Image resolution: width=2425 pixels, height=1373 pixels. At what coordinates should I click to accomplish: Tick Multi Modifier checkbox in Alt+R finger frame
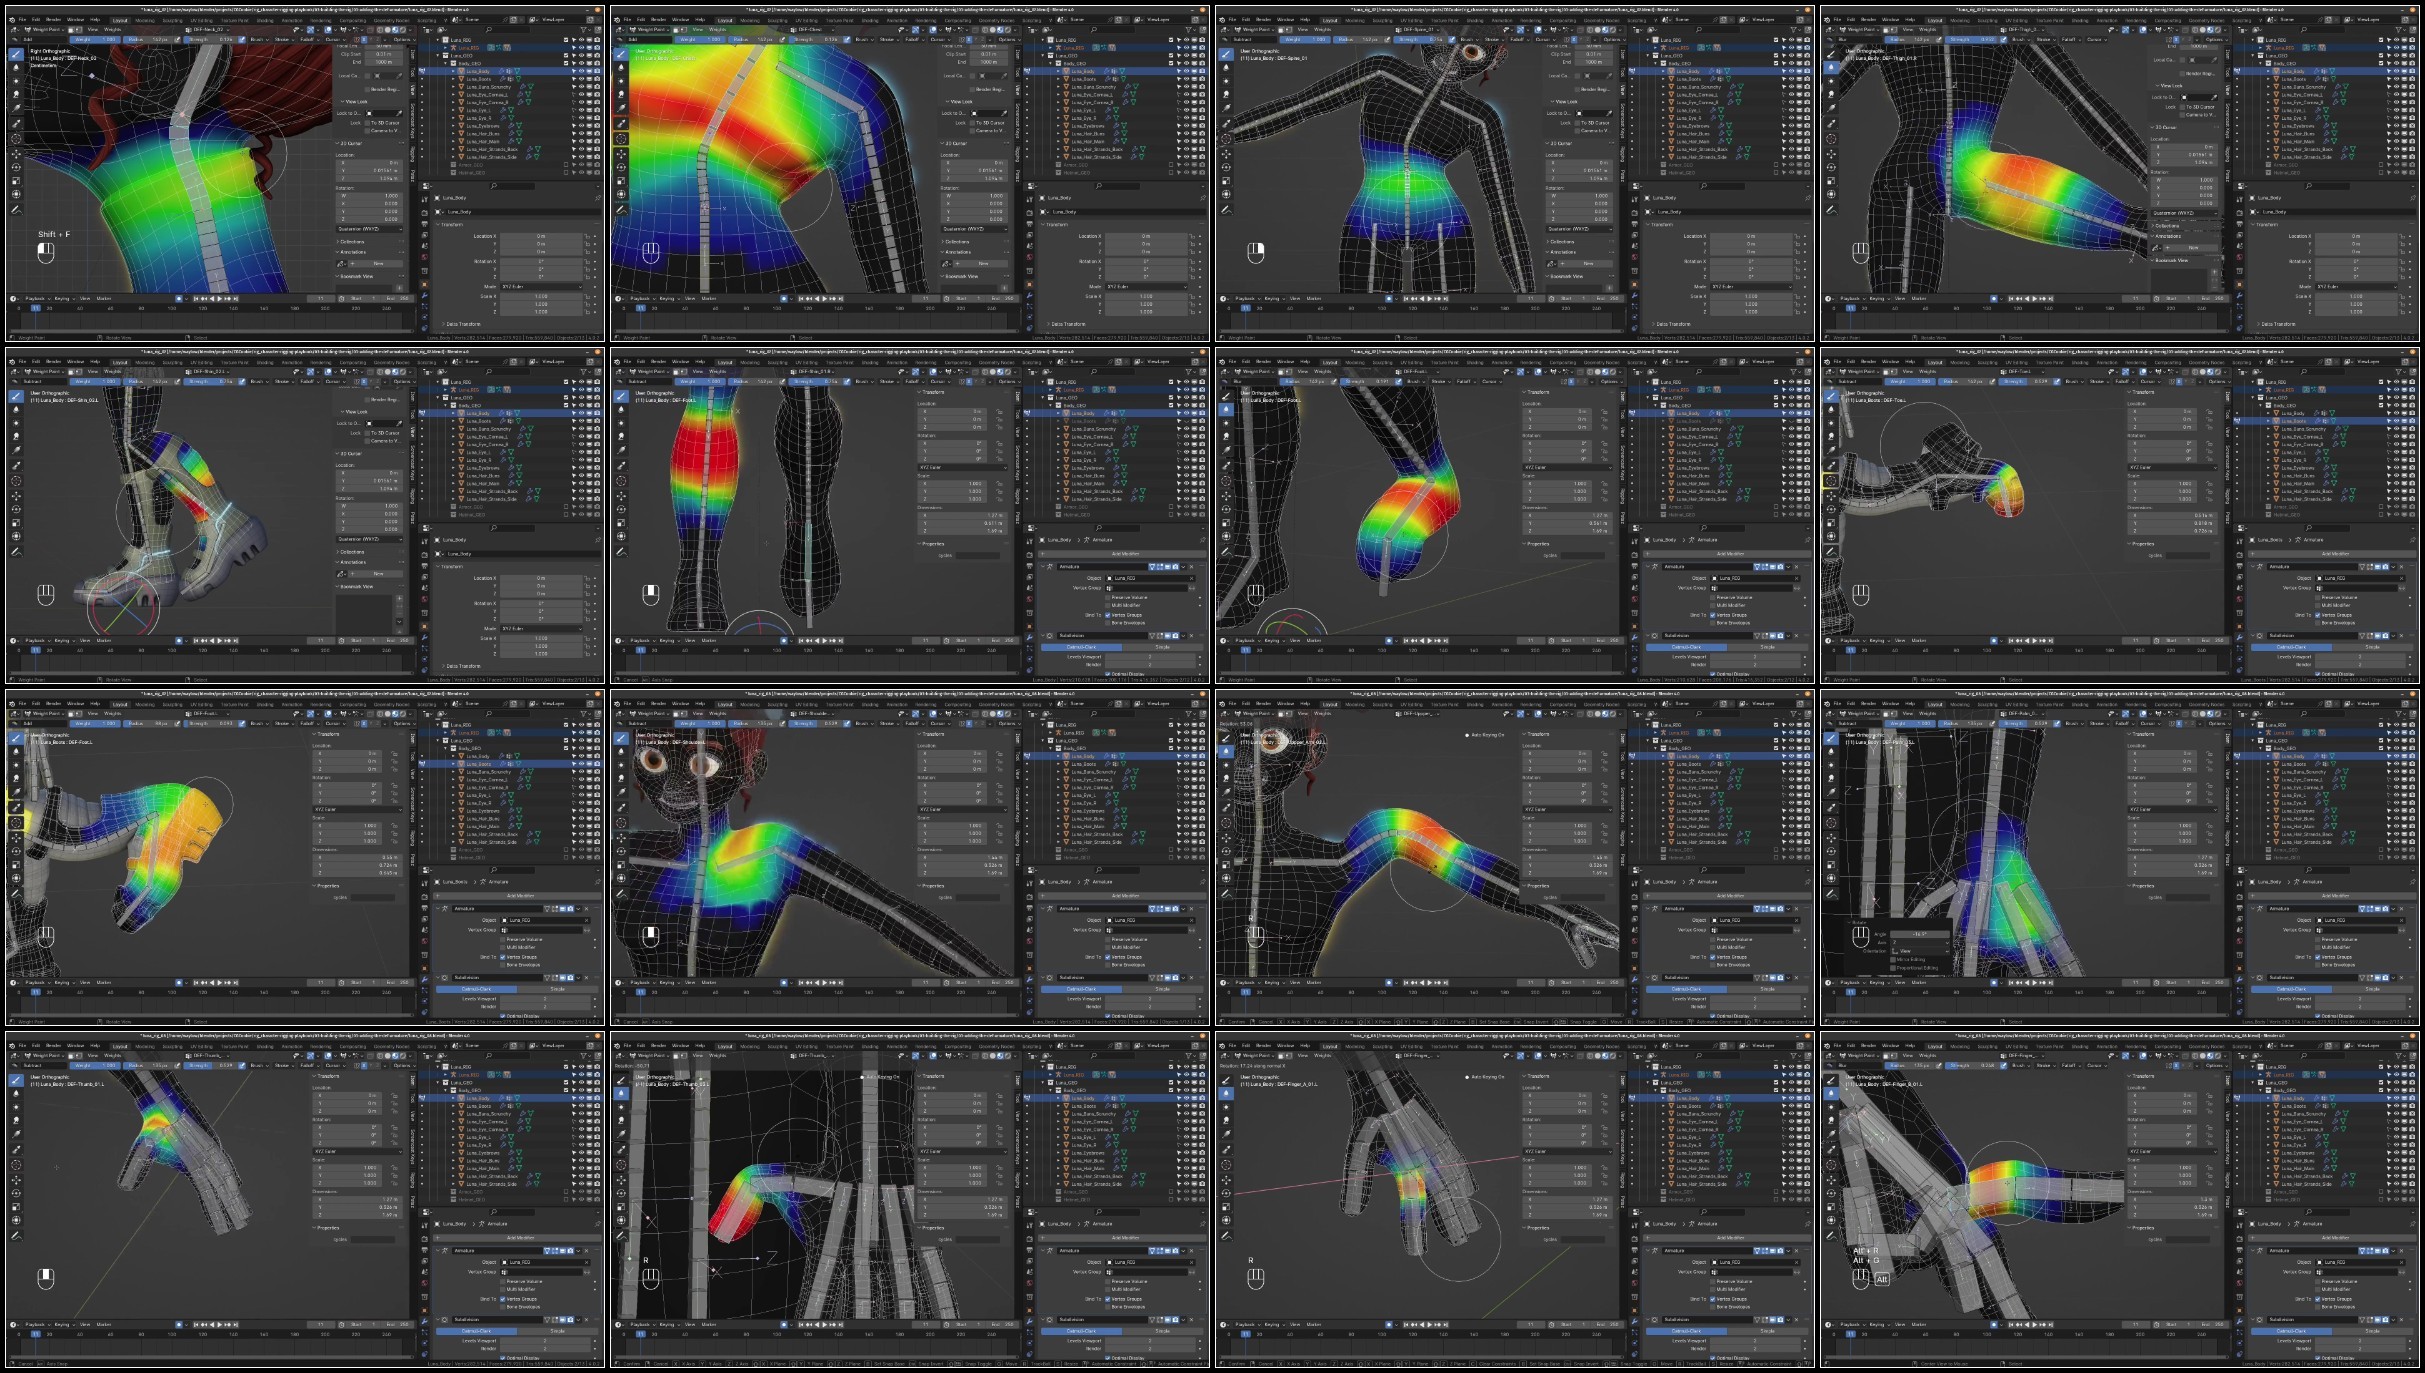(x=2318, y=1289)
